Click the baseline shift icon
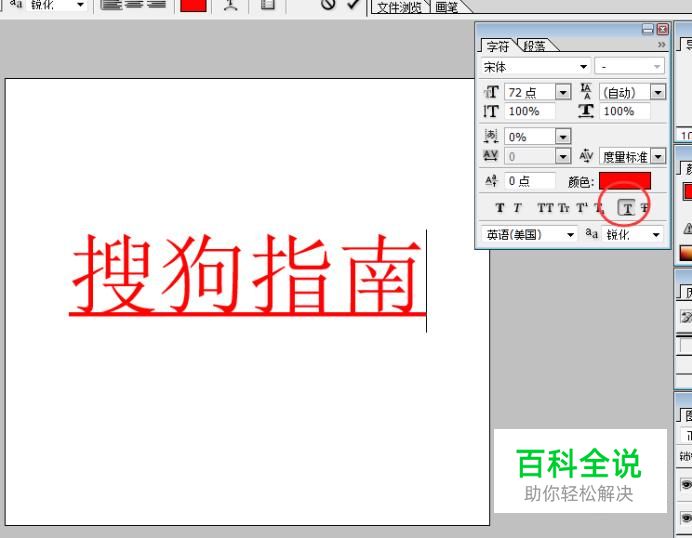The height and width of the screenshot is (538, 692). pos(491,181)
